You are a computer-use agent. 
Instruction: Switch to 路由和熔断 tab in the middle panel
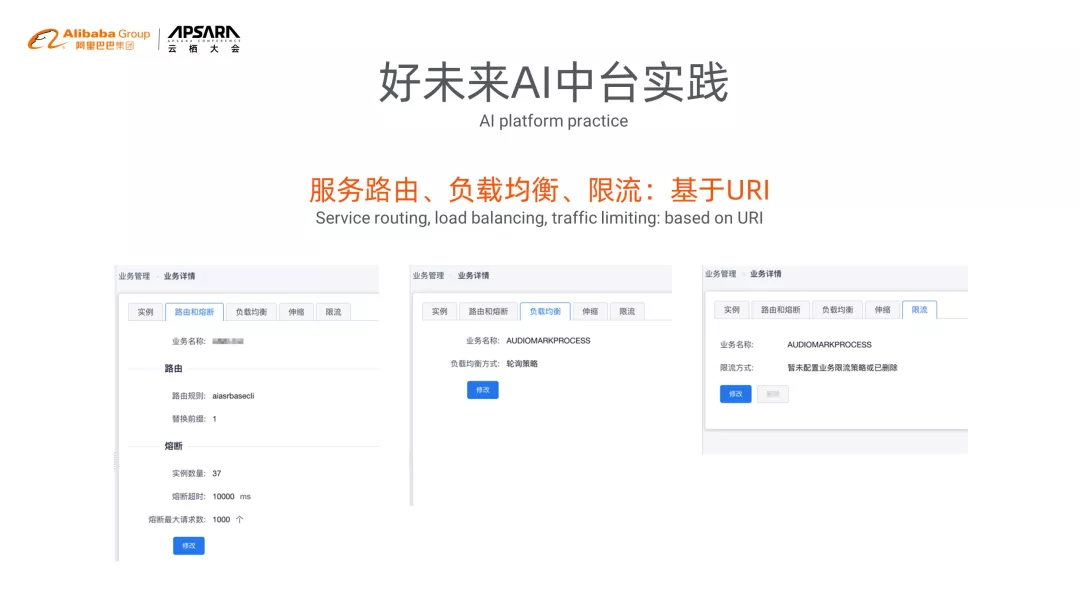click(488, 311)
